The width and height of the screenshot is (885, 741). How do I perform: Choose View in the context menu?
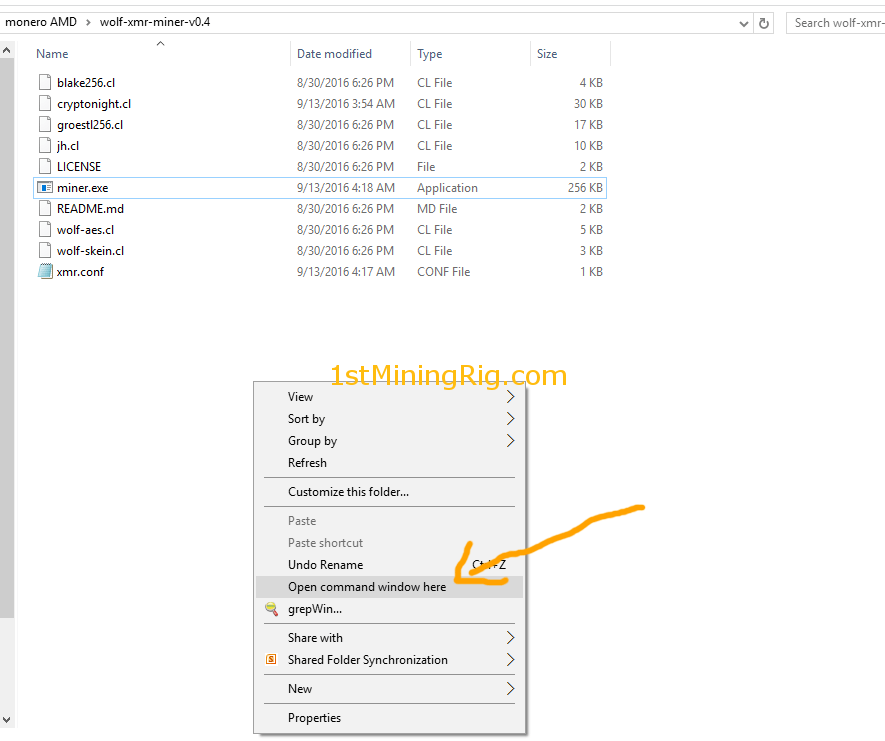point(389,397)
